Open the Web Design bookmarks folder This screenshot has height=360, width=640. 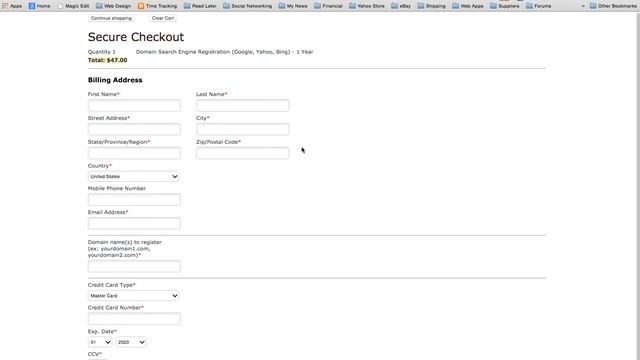113,6
